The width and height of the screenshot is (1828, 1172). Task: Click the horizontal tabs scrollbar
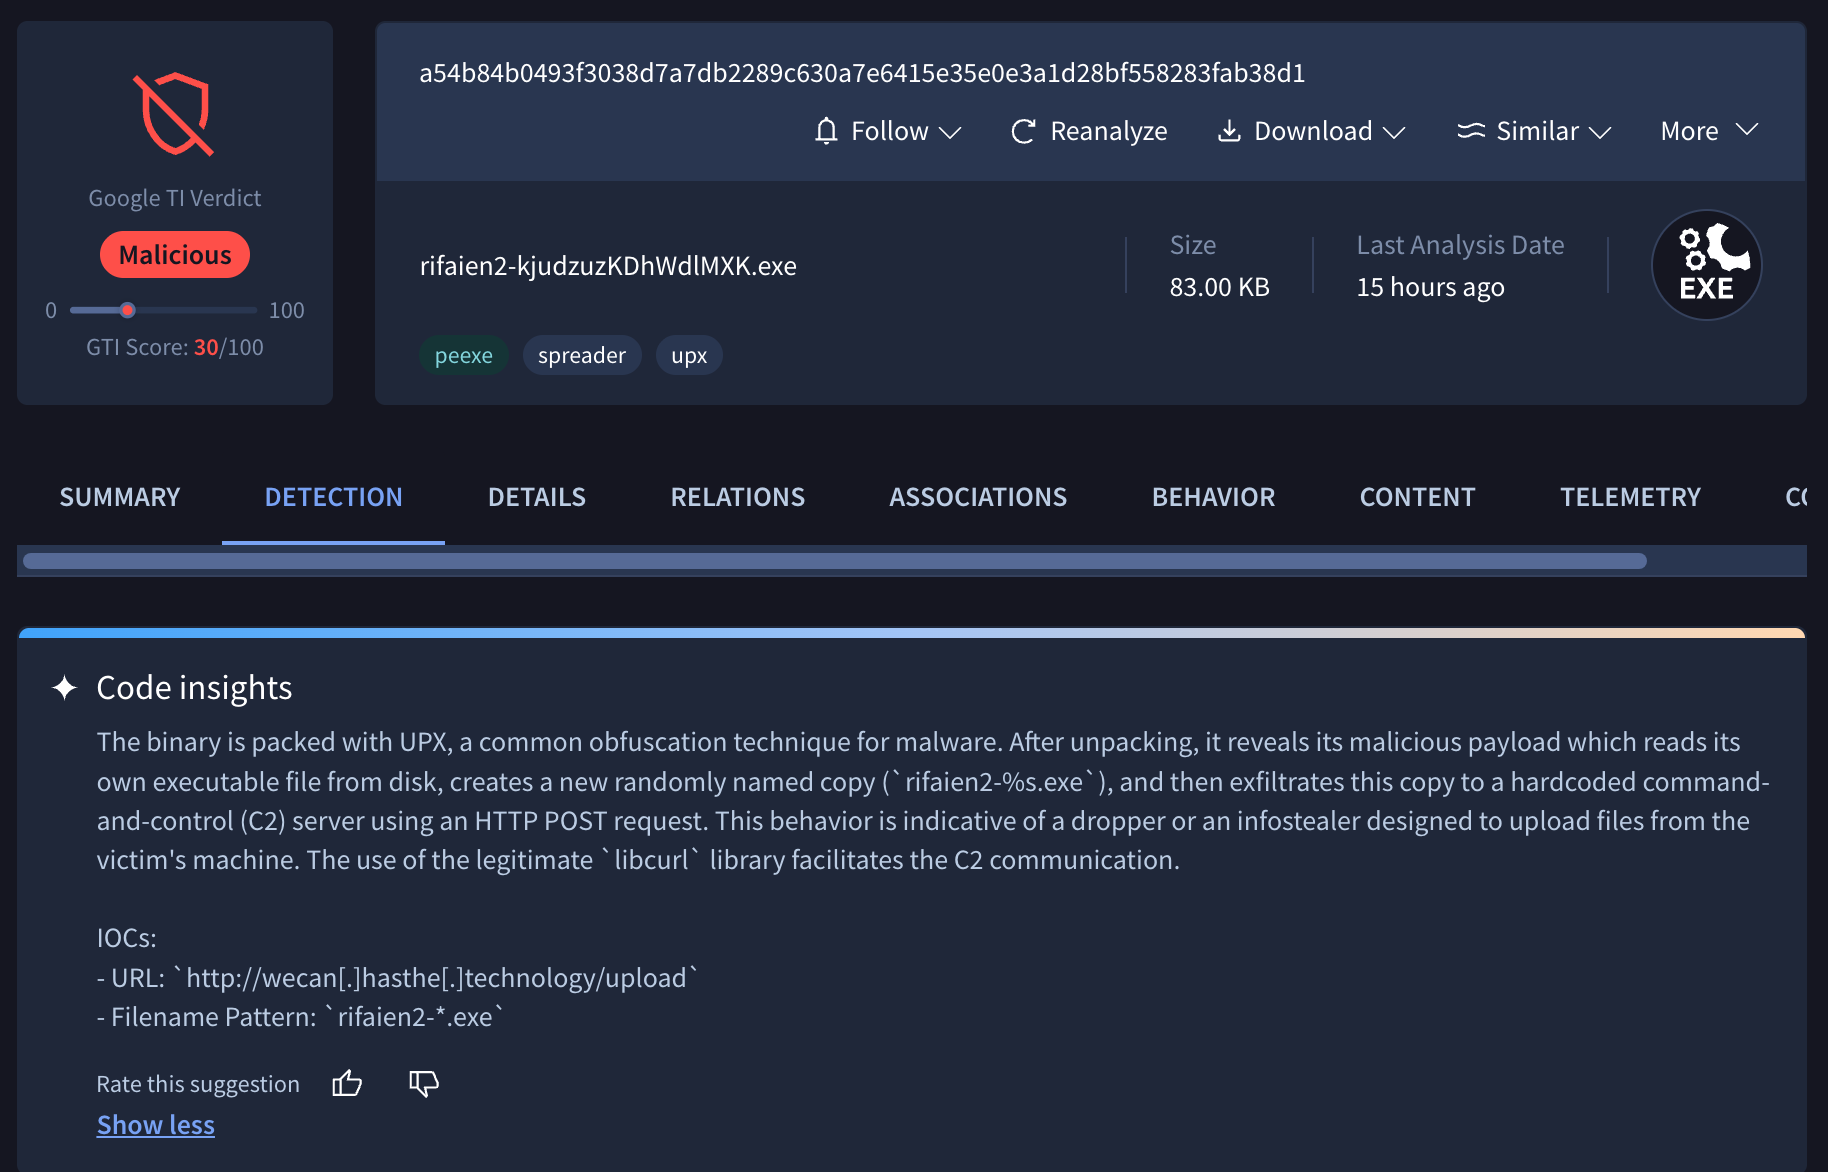(x=834, y=561)
